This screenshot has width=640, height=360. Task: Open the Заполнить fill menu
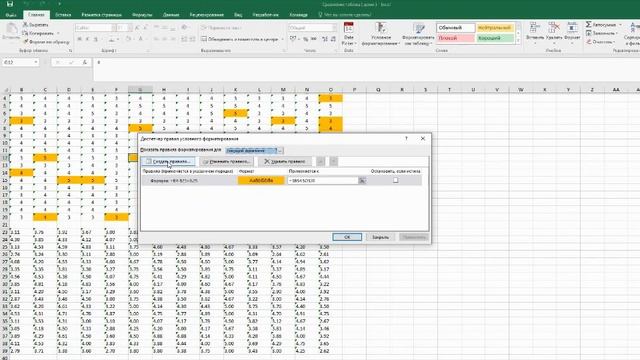click(x=602, y=33)
